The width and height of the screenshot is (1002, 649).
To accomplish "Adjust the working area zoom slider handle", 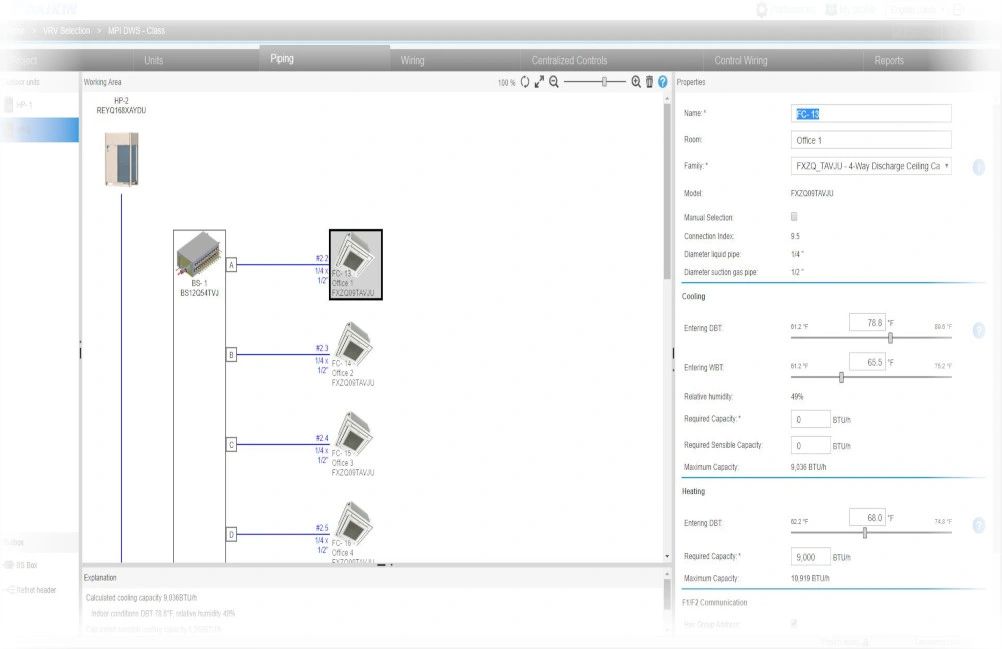I will coord(604,82).
